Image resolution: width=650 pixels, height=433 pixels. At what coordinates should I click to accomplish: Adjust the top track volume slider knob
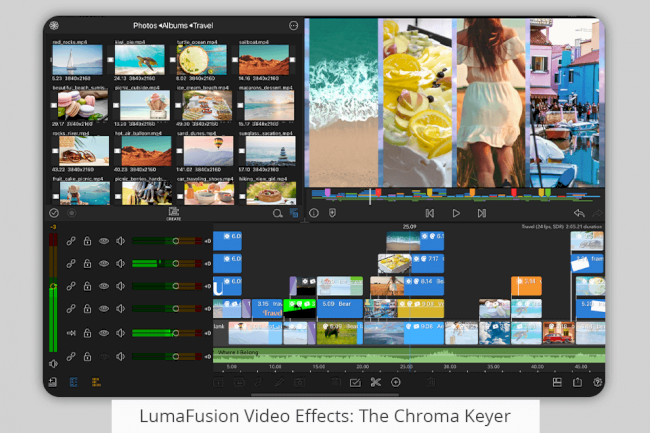pyautogui.click(x=176, y=241)
